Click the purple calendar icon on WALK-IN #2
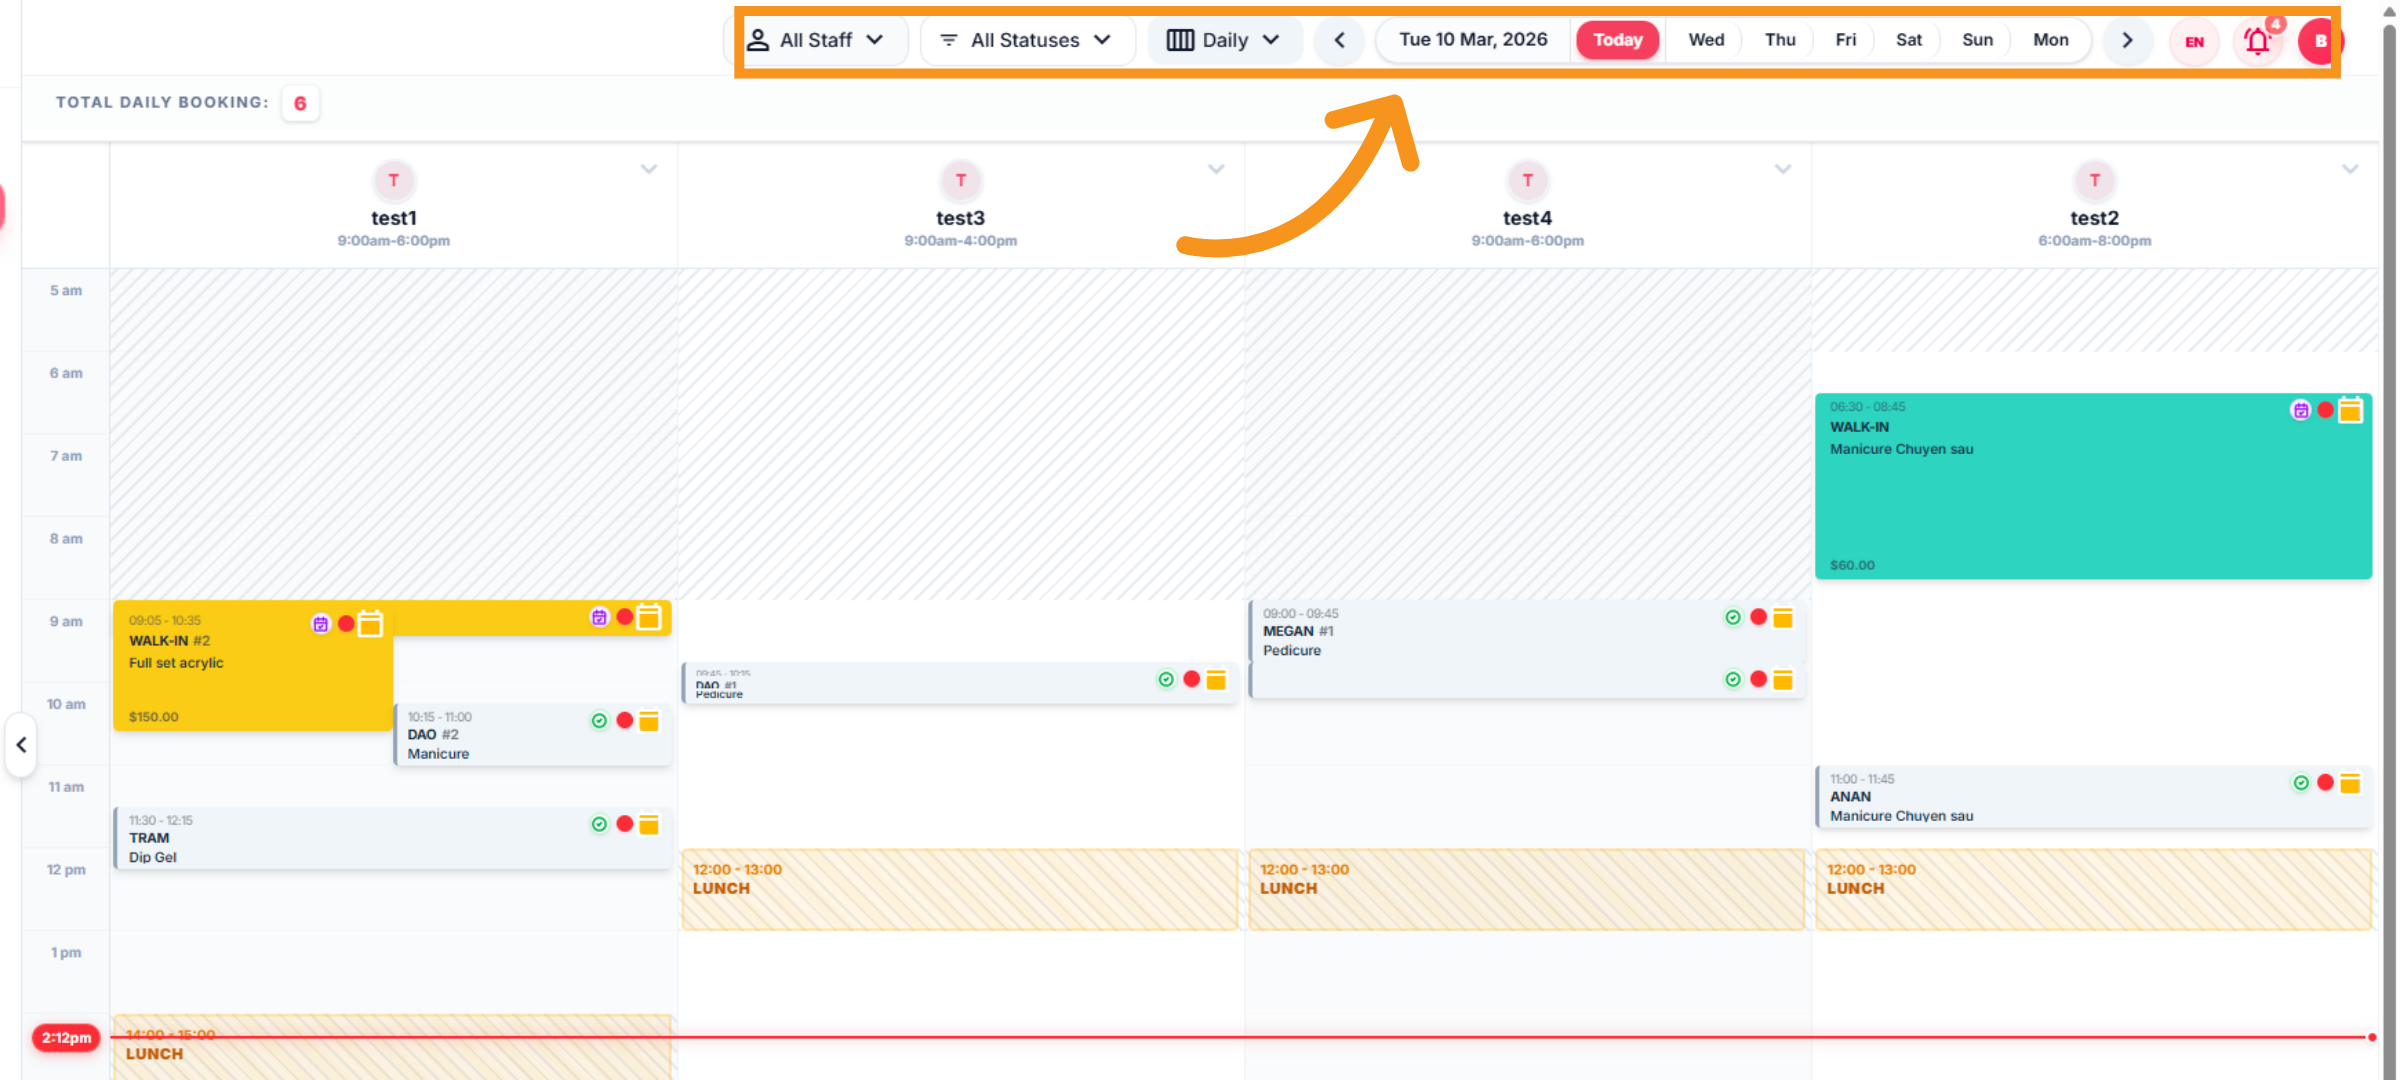This screenshot has height=1080, width=2400. (x=320, y=623)
